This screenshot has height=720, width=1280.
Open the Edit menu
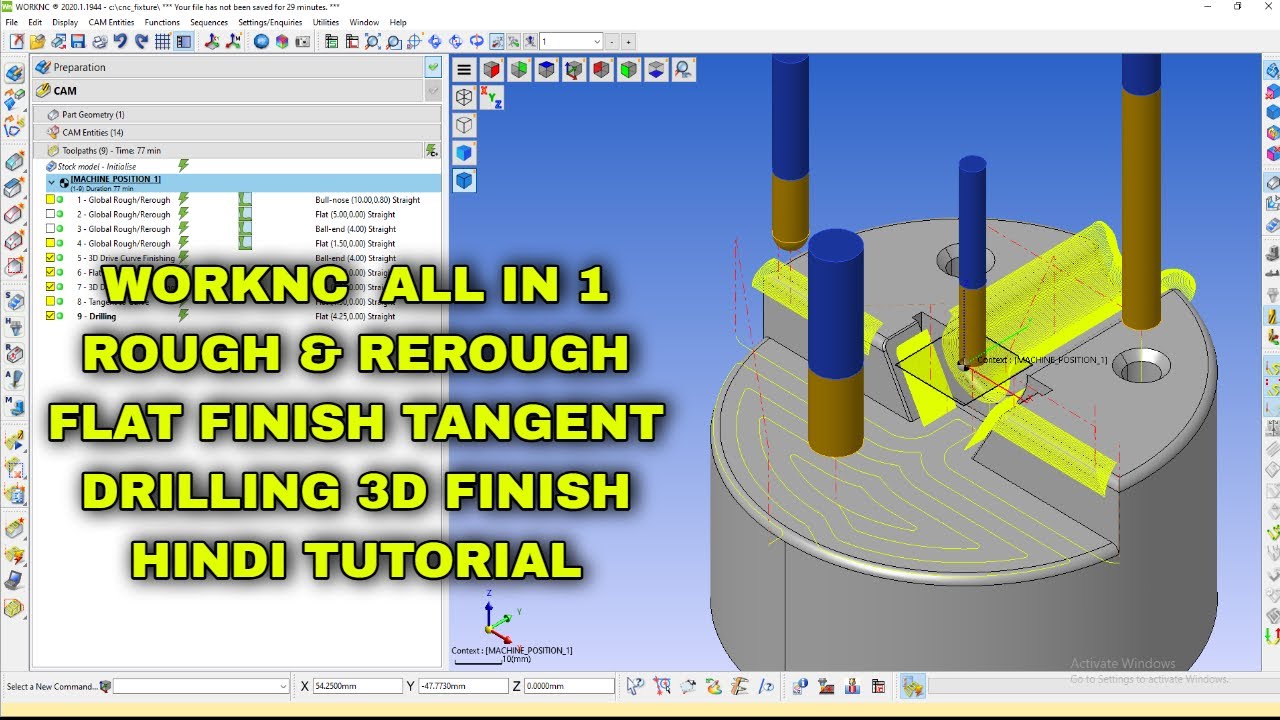pyautogui.click(x=35, y=22)
